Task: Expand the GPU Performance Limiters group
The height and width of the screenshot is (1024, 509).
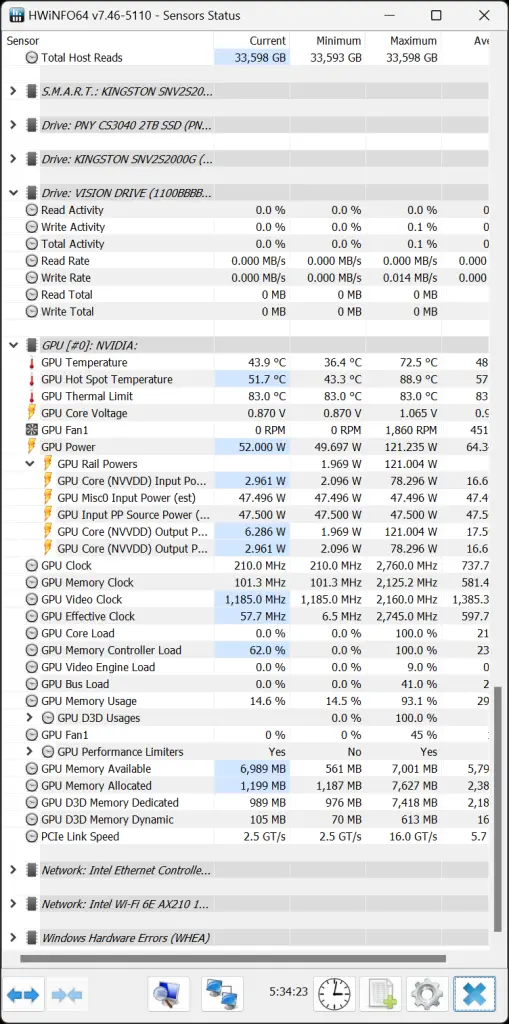Action: click(x=29, y=752)
